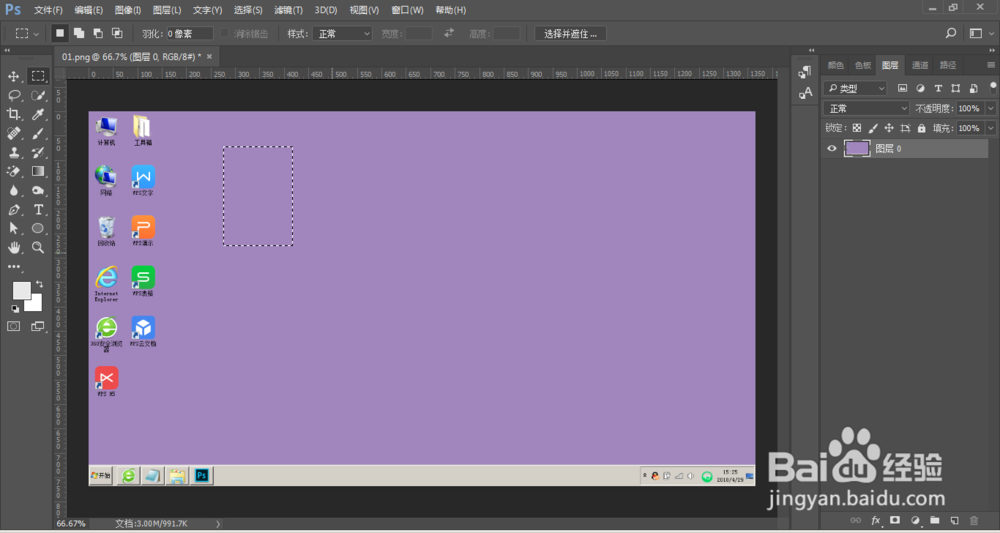Open the 滤镜(T) menu
The height and width of the screenshot is (533, 1000).
288,10
